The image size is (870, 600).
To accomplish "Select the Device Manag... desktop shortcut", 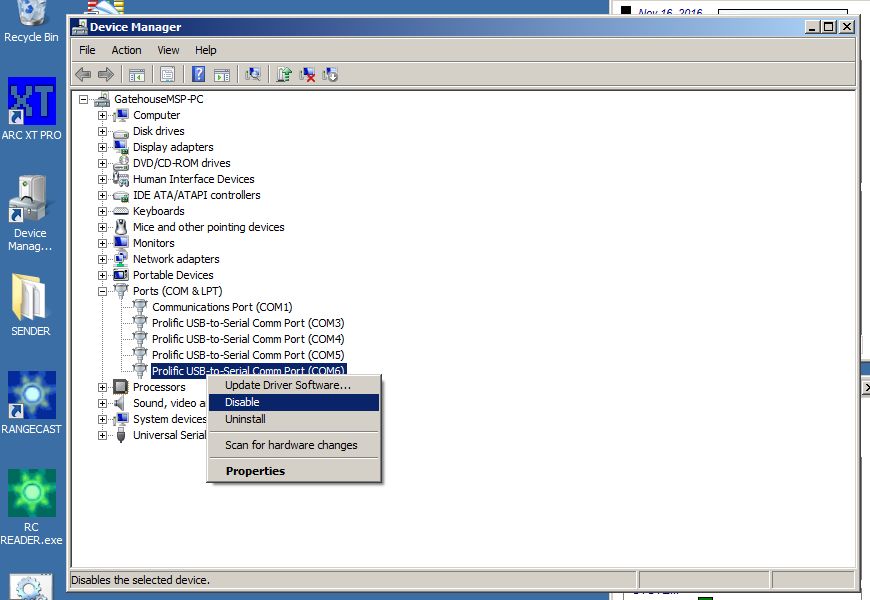I will pos(30,214).
